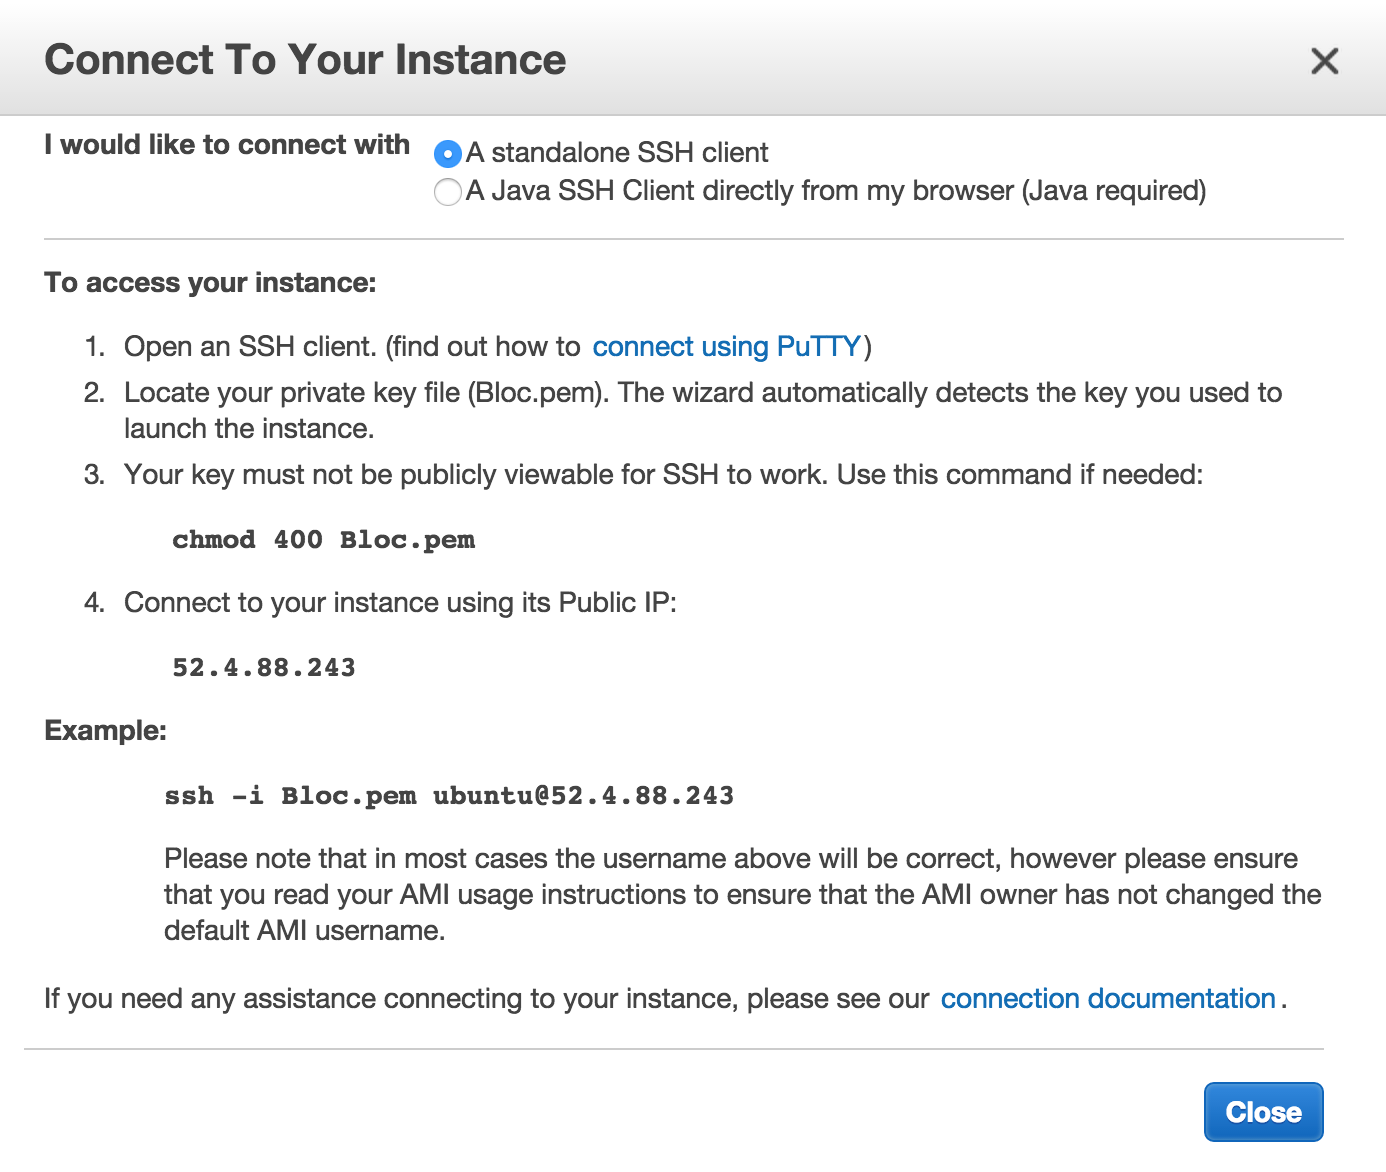Click the 'Open an SSH client' step text
The height and width of the screenshot is (1172, 1386).
tap(350, 347)
